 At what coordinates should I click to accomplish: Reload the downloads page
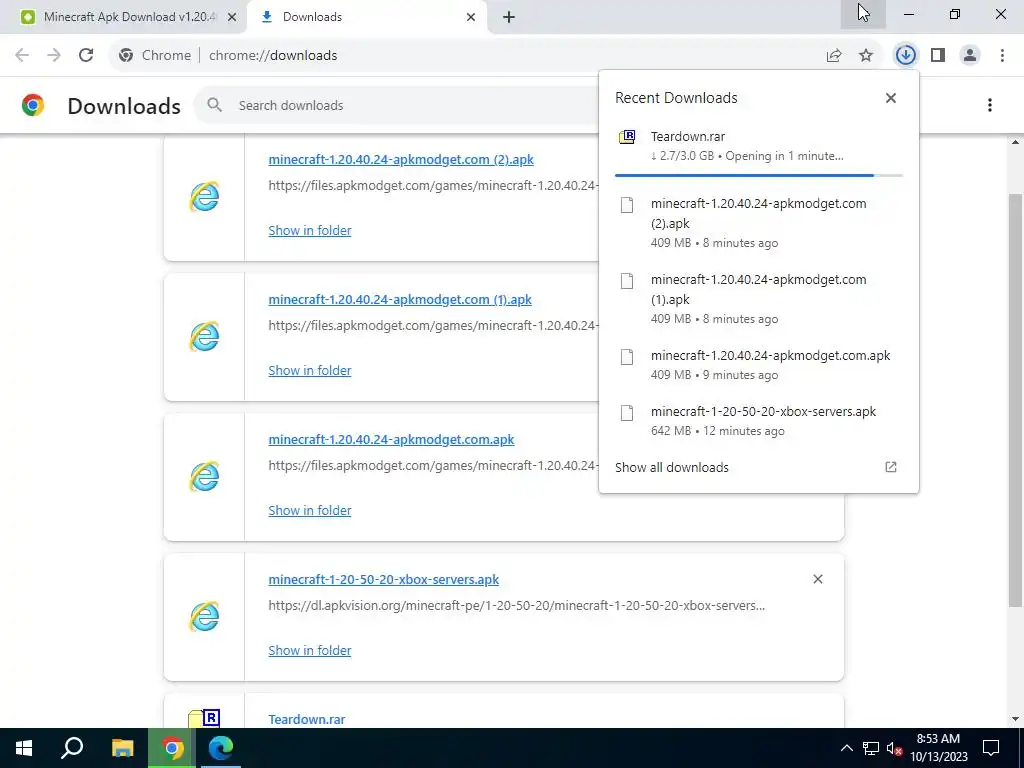pos(86,56)
